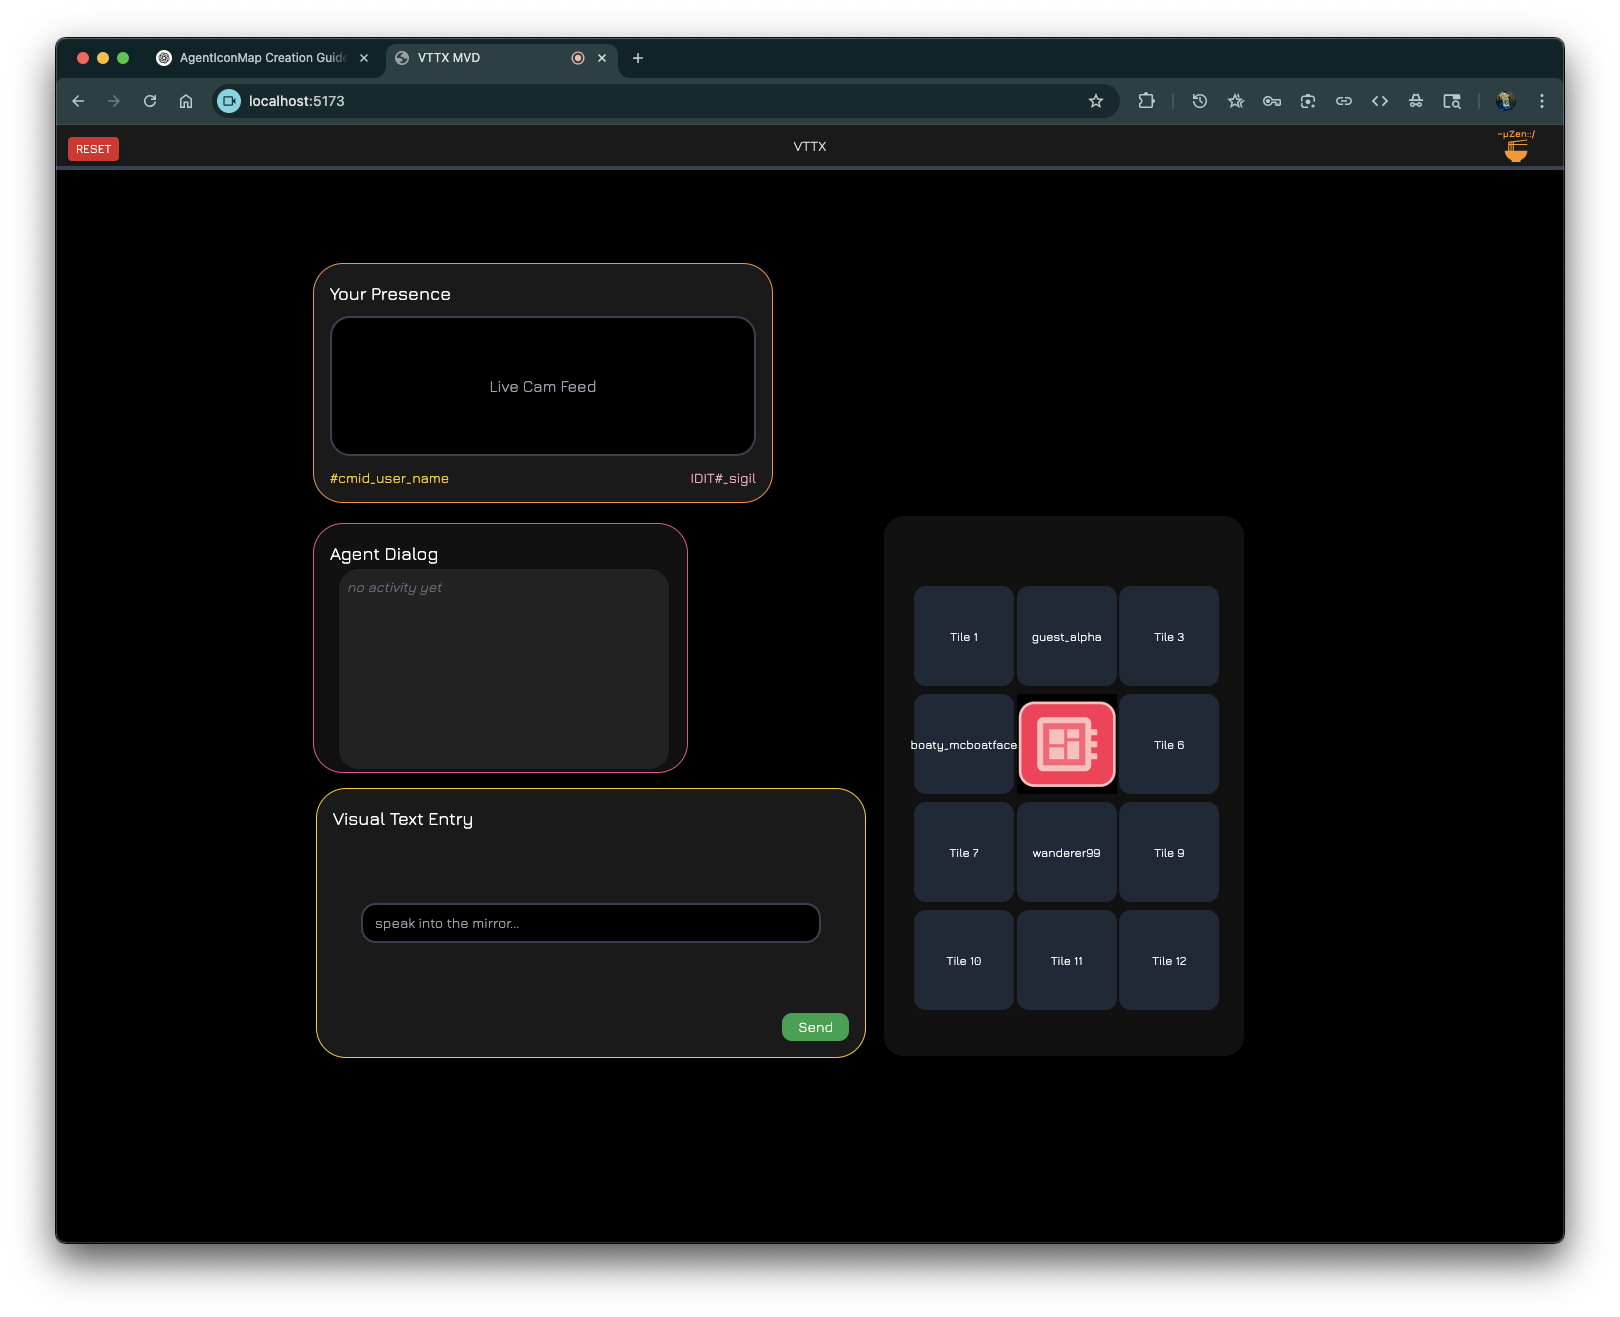Click the history clock extension icon

coord(1200,101)
